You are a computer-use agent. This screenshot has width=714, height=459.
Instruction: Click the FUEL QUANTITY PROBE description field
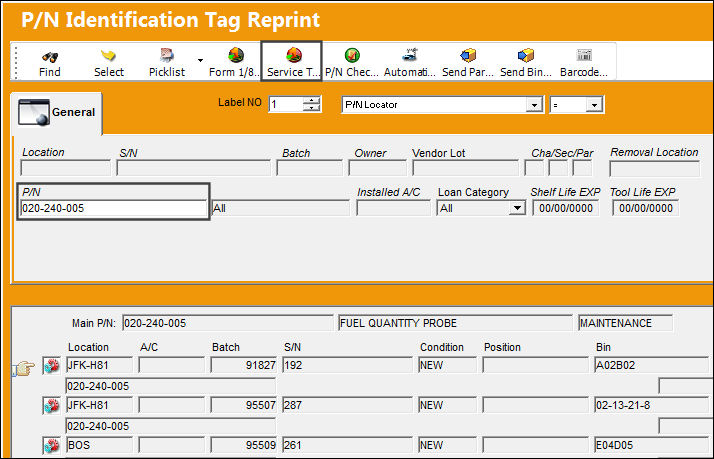455,323
